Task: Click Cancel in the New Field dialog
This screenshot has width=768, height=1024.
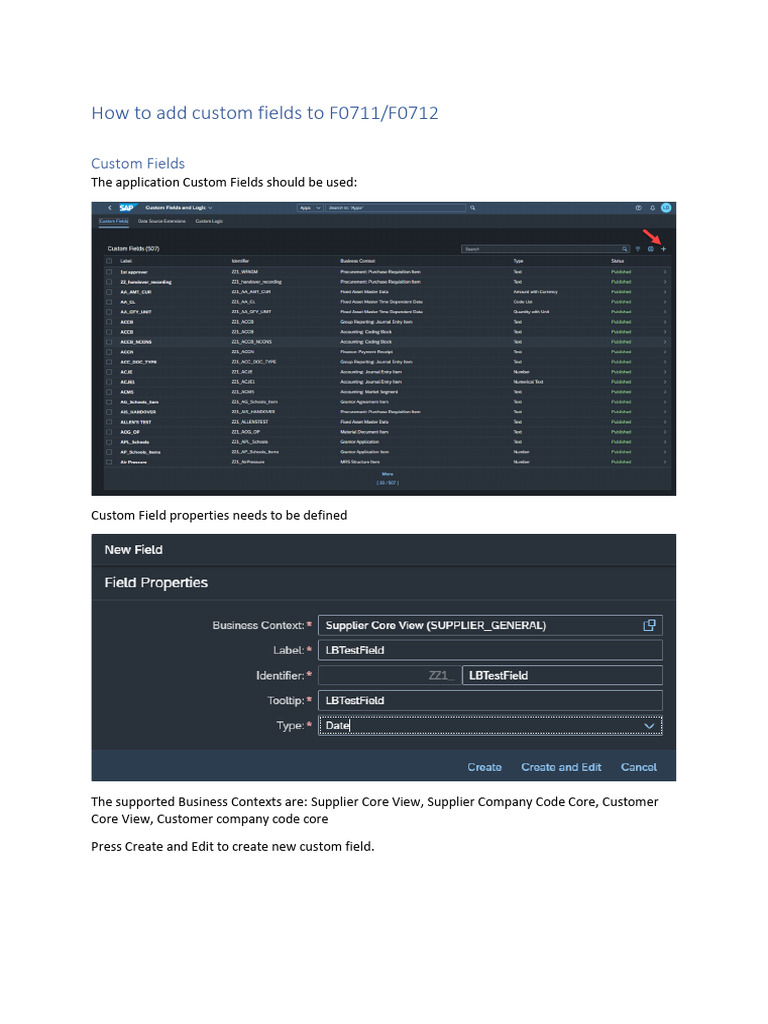Action: [639, 767]
